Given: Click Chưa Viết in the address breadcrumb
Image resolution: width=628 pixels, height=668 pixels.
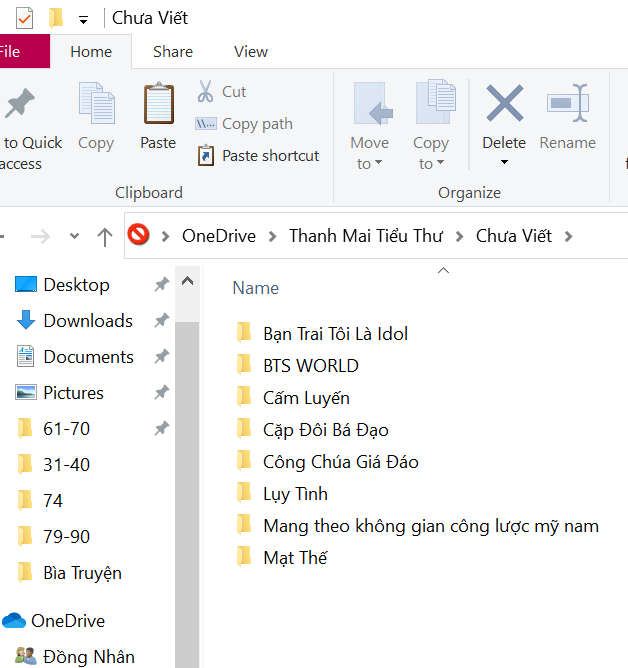Looking at the screenshot, I should [x=514, y=236].
